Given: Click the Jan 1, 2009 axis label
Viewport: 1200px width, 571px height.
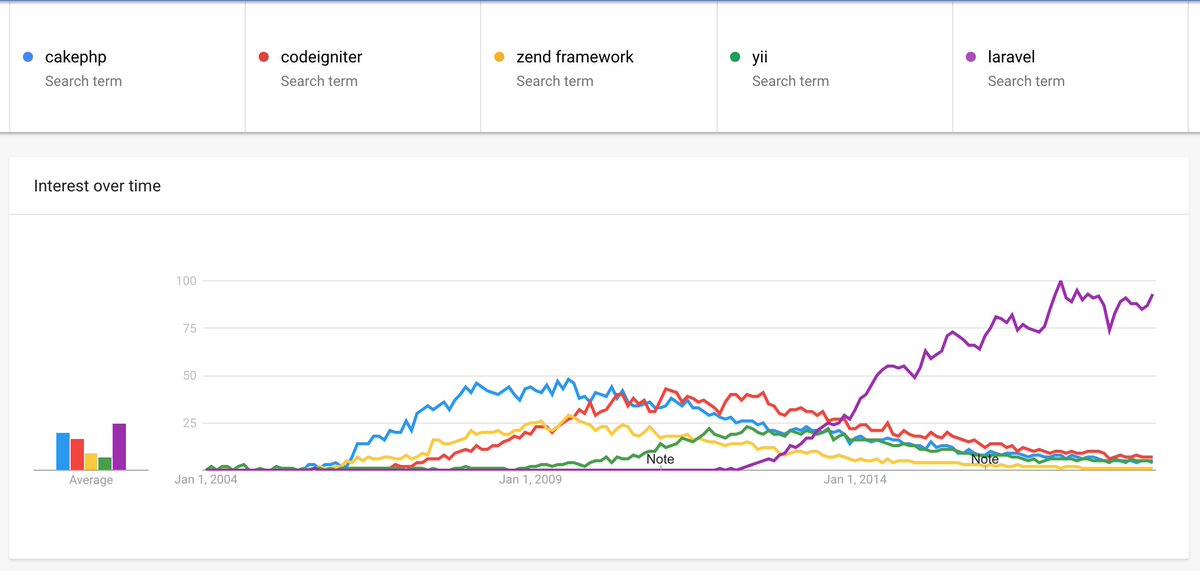Looking at the screenshot, I should pyautogui.click(x=530, y=480).
